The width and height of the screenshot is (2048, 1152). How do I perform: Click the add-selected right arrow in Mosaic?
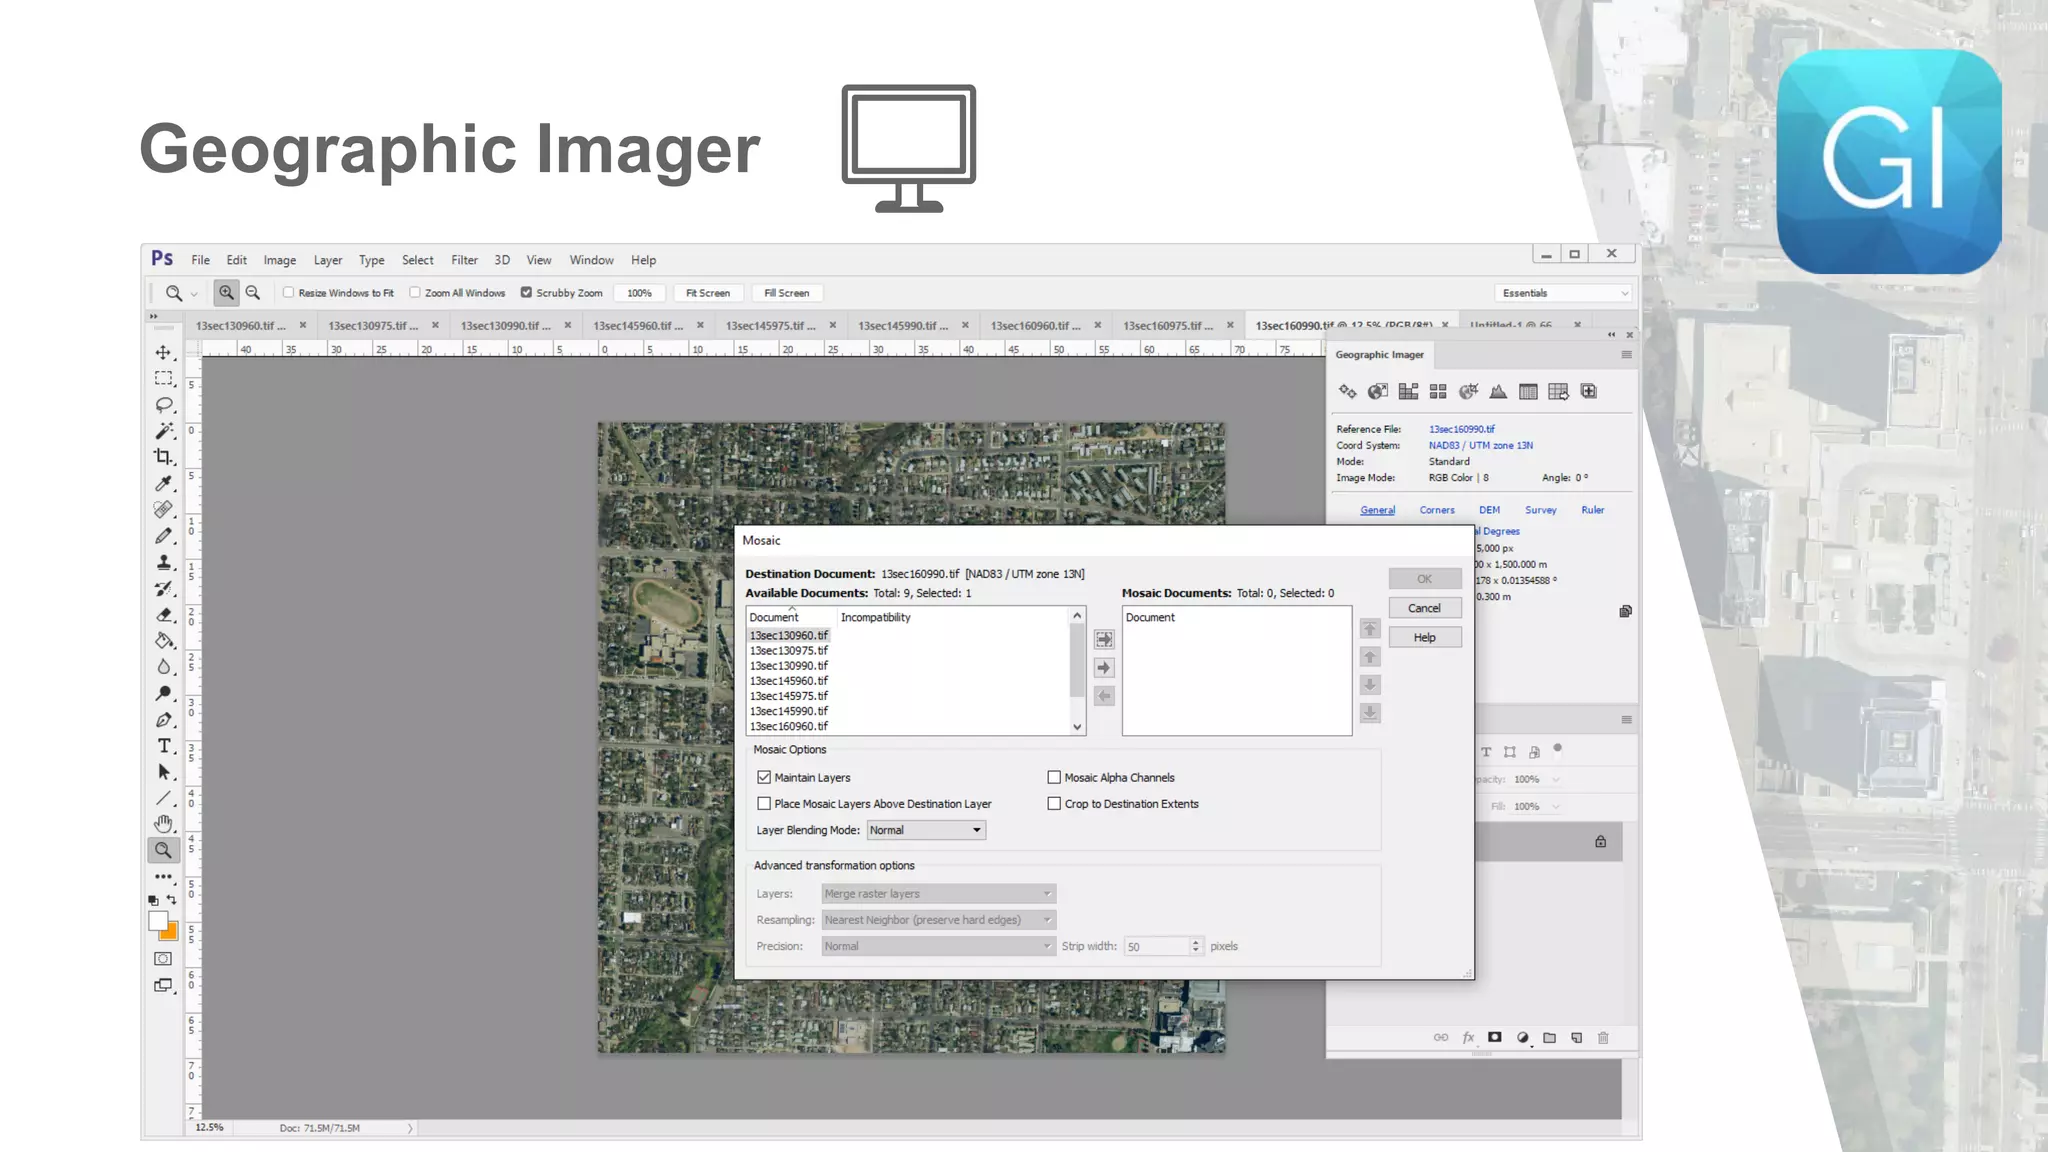pyautogui.click(x=1104, y=667)
